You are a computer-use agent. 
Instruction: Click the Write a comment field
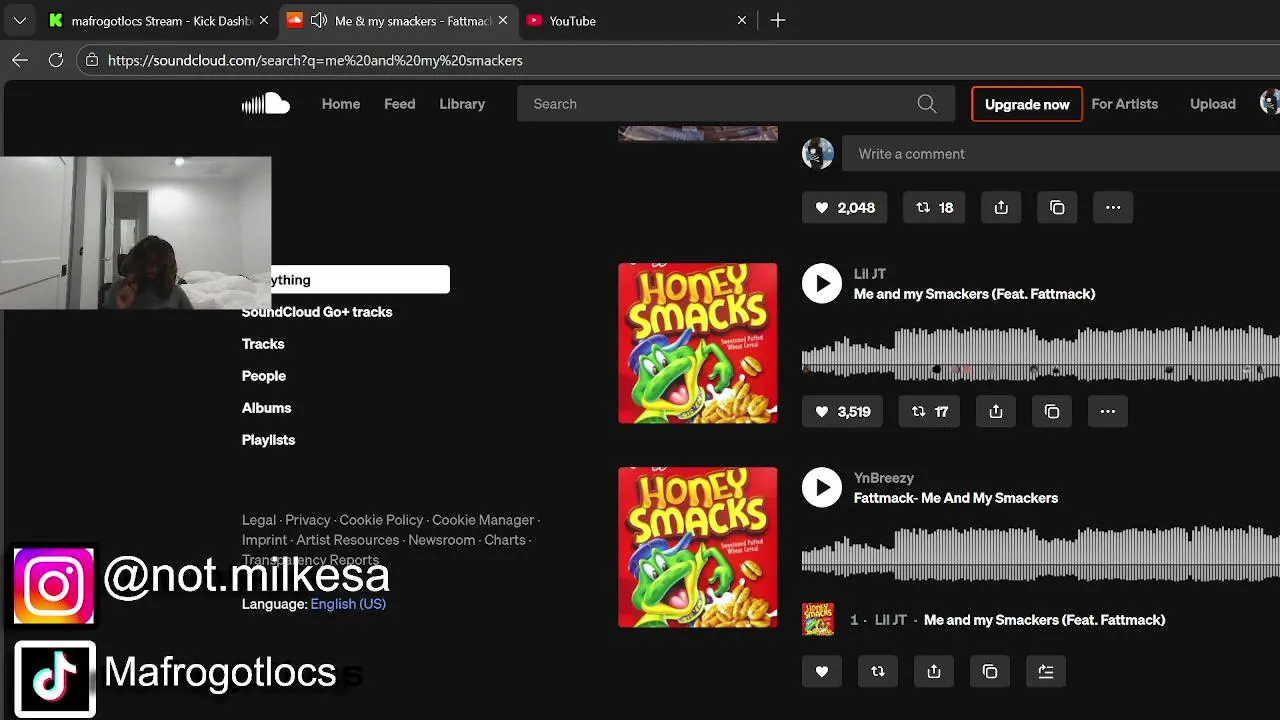1061,154
